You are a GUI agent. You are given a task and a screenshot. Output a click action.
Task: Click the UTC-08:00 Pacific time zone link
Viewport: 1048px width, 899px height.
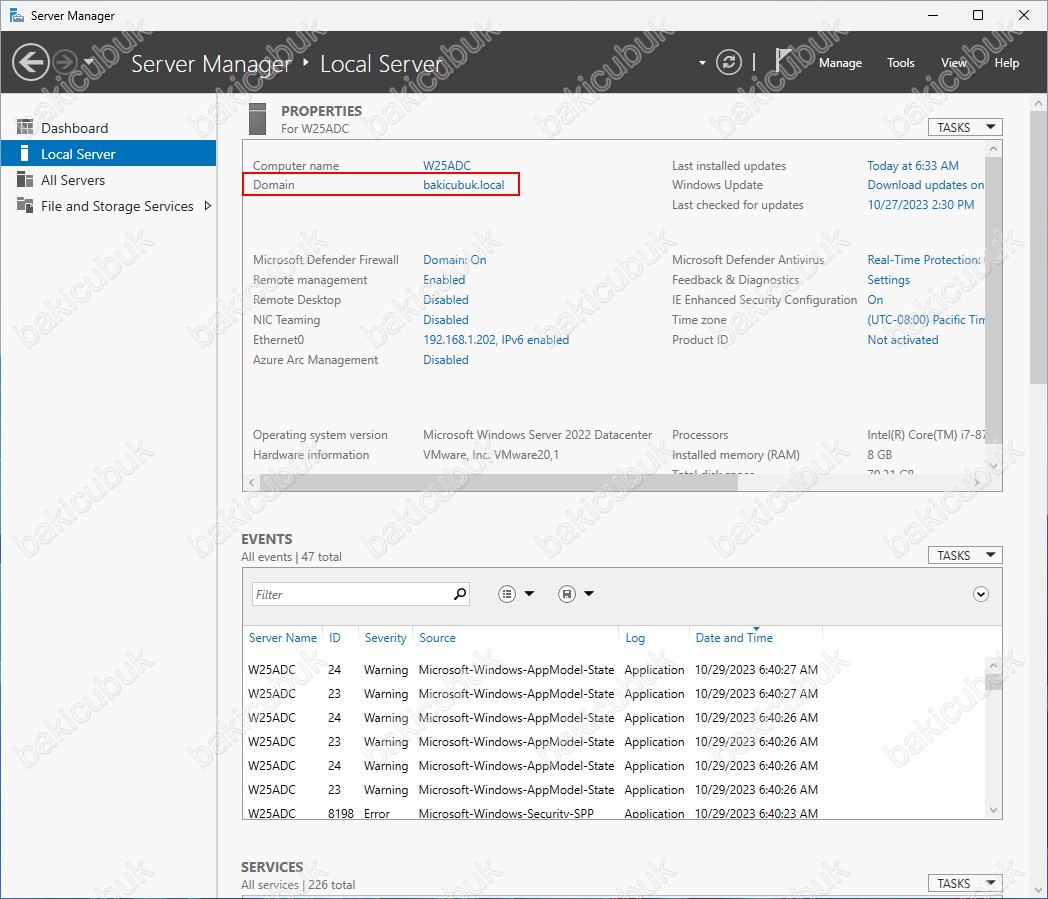pyautogui.click(x=926, y=319)
